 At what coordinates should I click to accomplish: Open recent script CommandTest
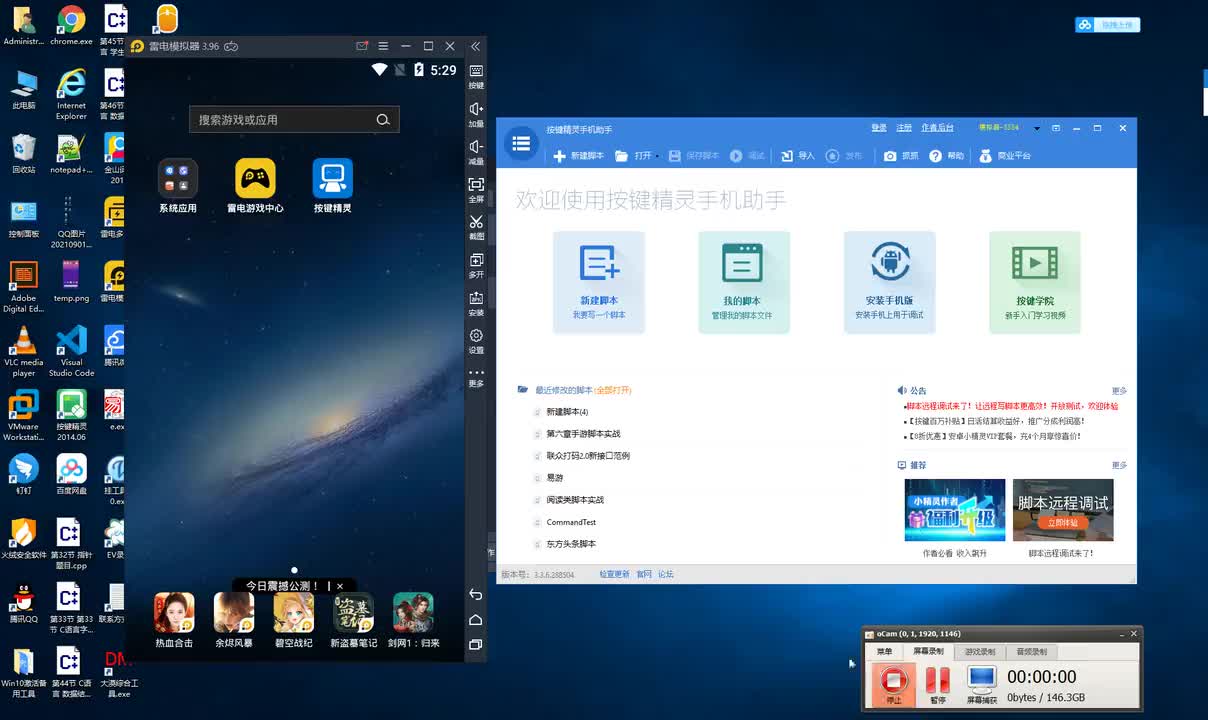pos(571,522)
